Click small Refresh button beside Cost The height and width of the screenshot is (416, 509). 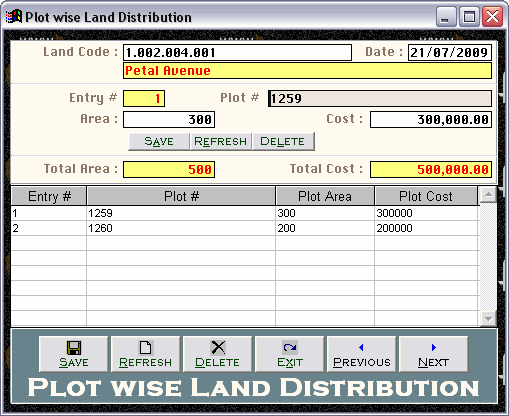tap(221, 141)
